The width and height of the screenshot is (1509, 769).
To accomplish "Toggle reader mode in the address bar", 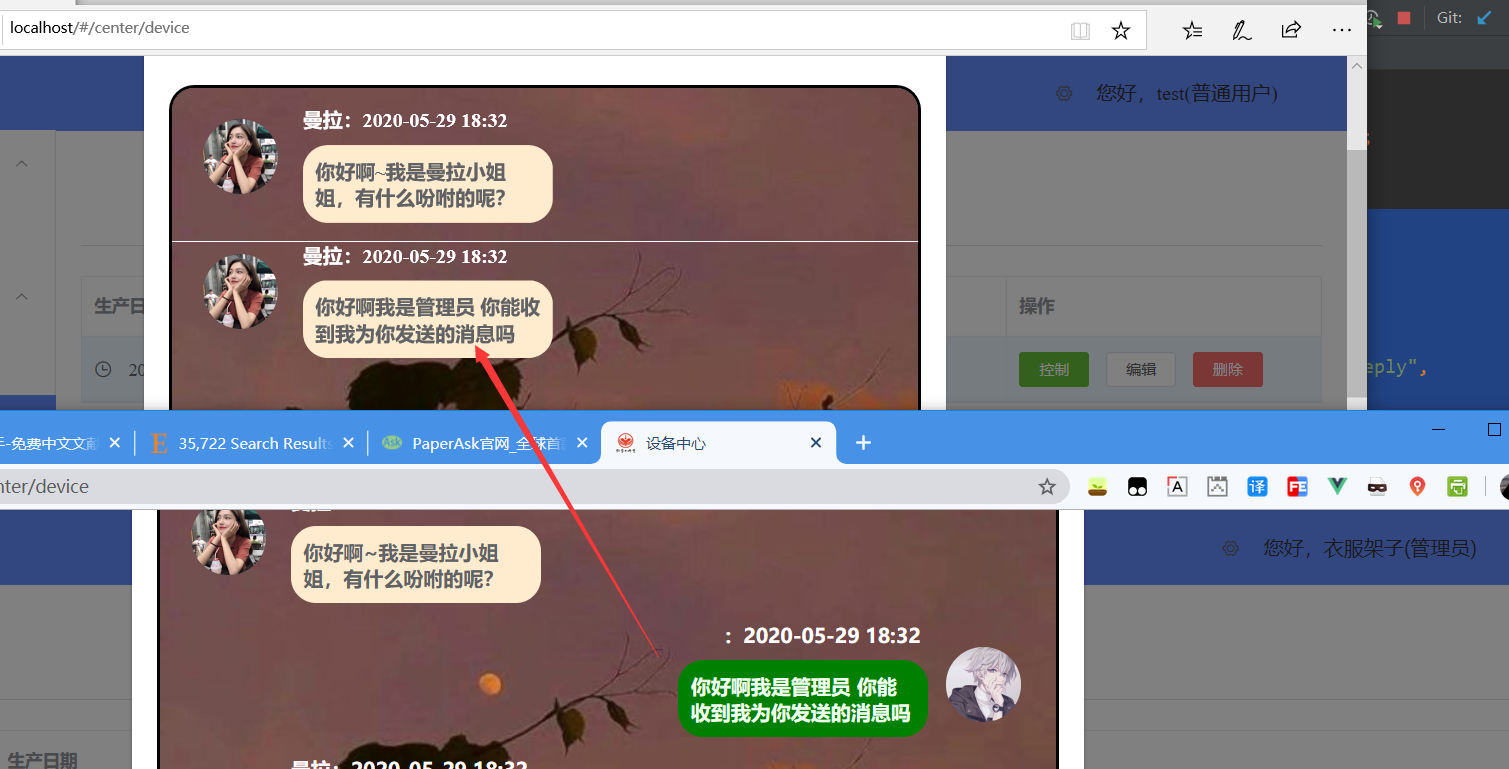I will click(x=1080, y=30).
